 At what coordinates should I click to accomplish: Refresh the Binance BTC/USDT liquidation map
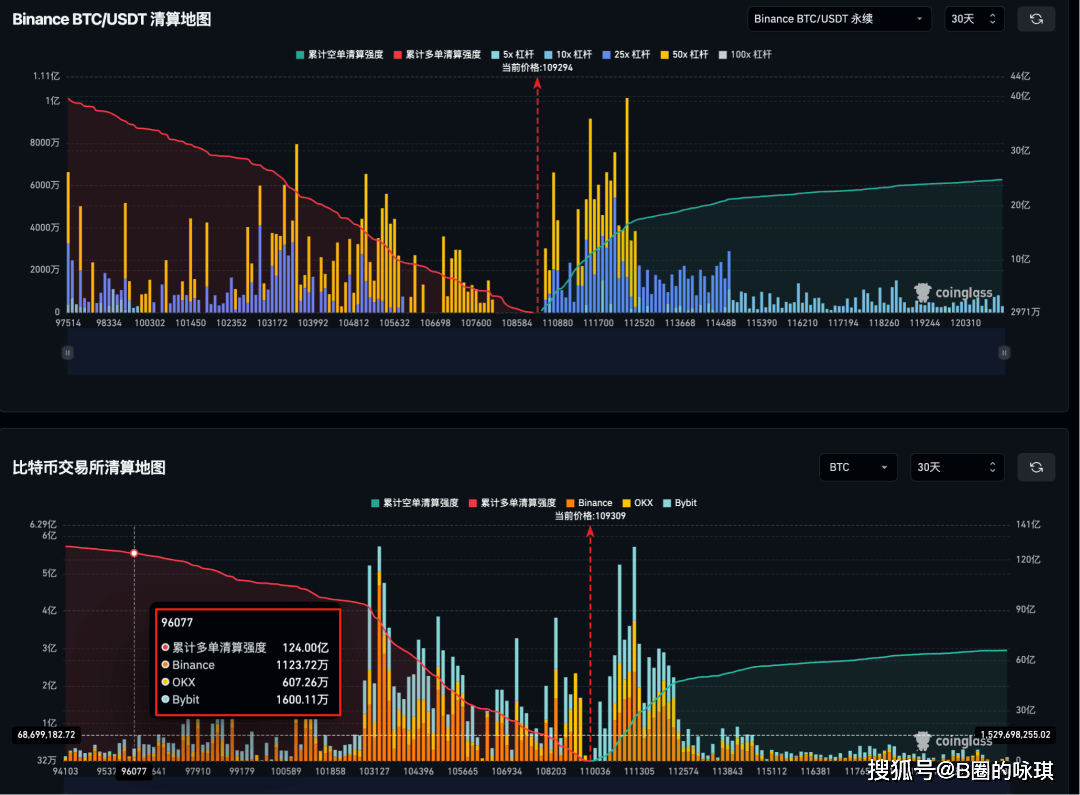(1036, 19)
